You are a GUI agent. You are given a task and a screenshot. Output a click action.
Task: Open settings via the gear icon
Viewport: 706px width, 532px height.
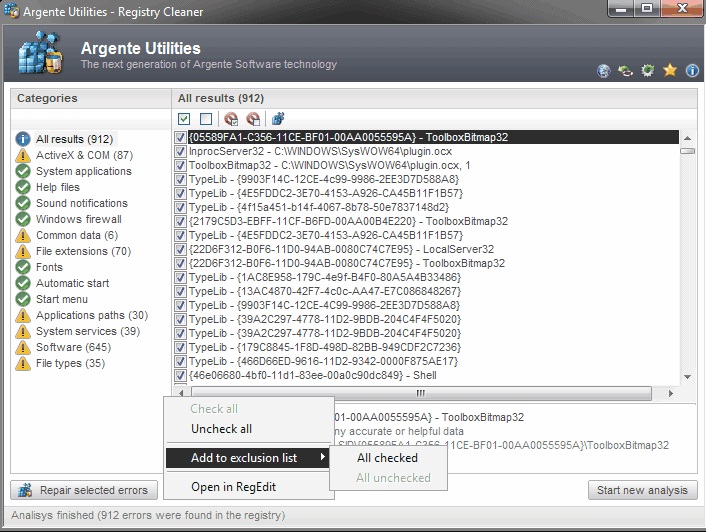coord(648,71)
